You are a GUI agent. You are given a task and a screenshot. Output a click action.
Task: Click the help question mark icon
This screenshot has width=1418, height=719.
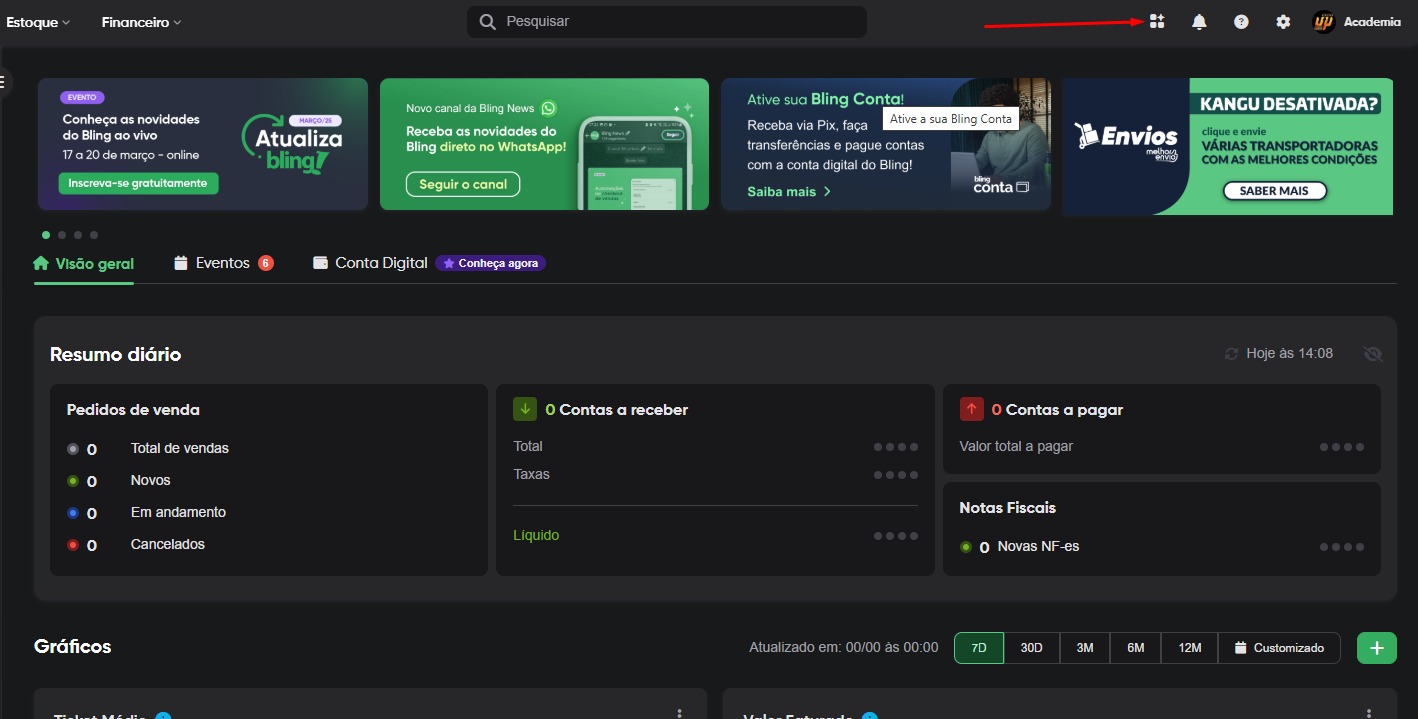tap(1241, 22)
